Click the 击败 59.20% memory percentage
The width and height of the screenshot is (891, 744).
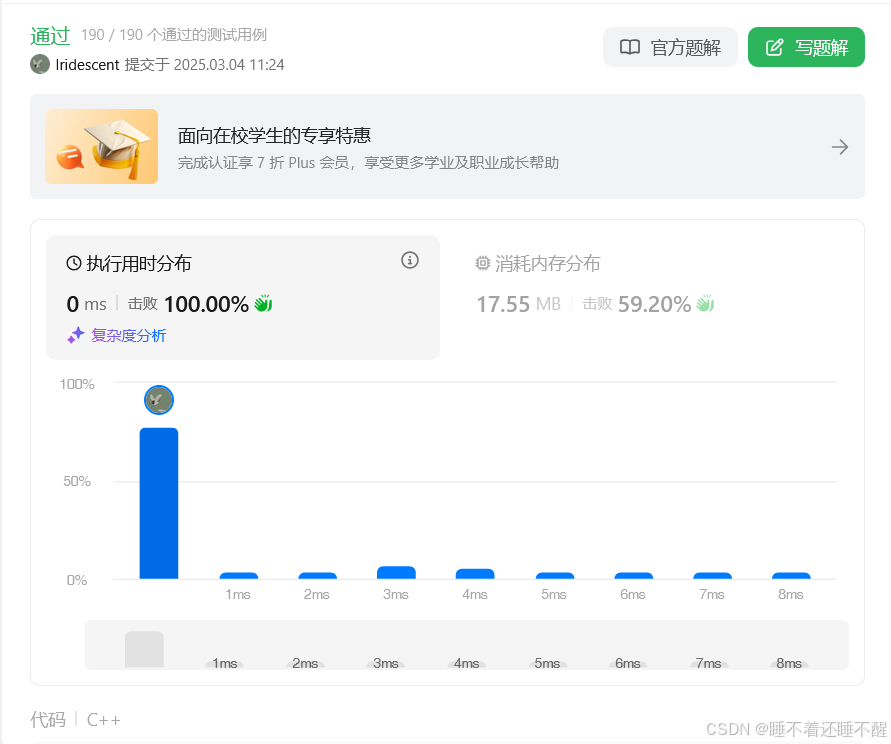pyautogui.click(x=637, y=304)
